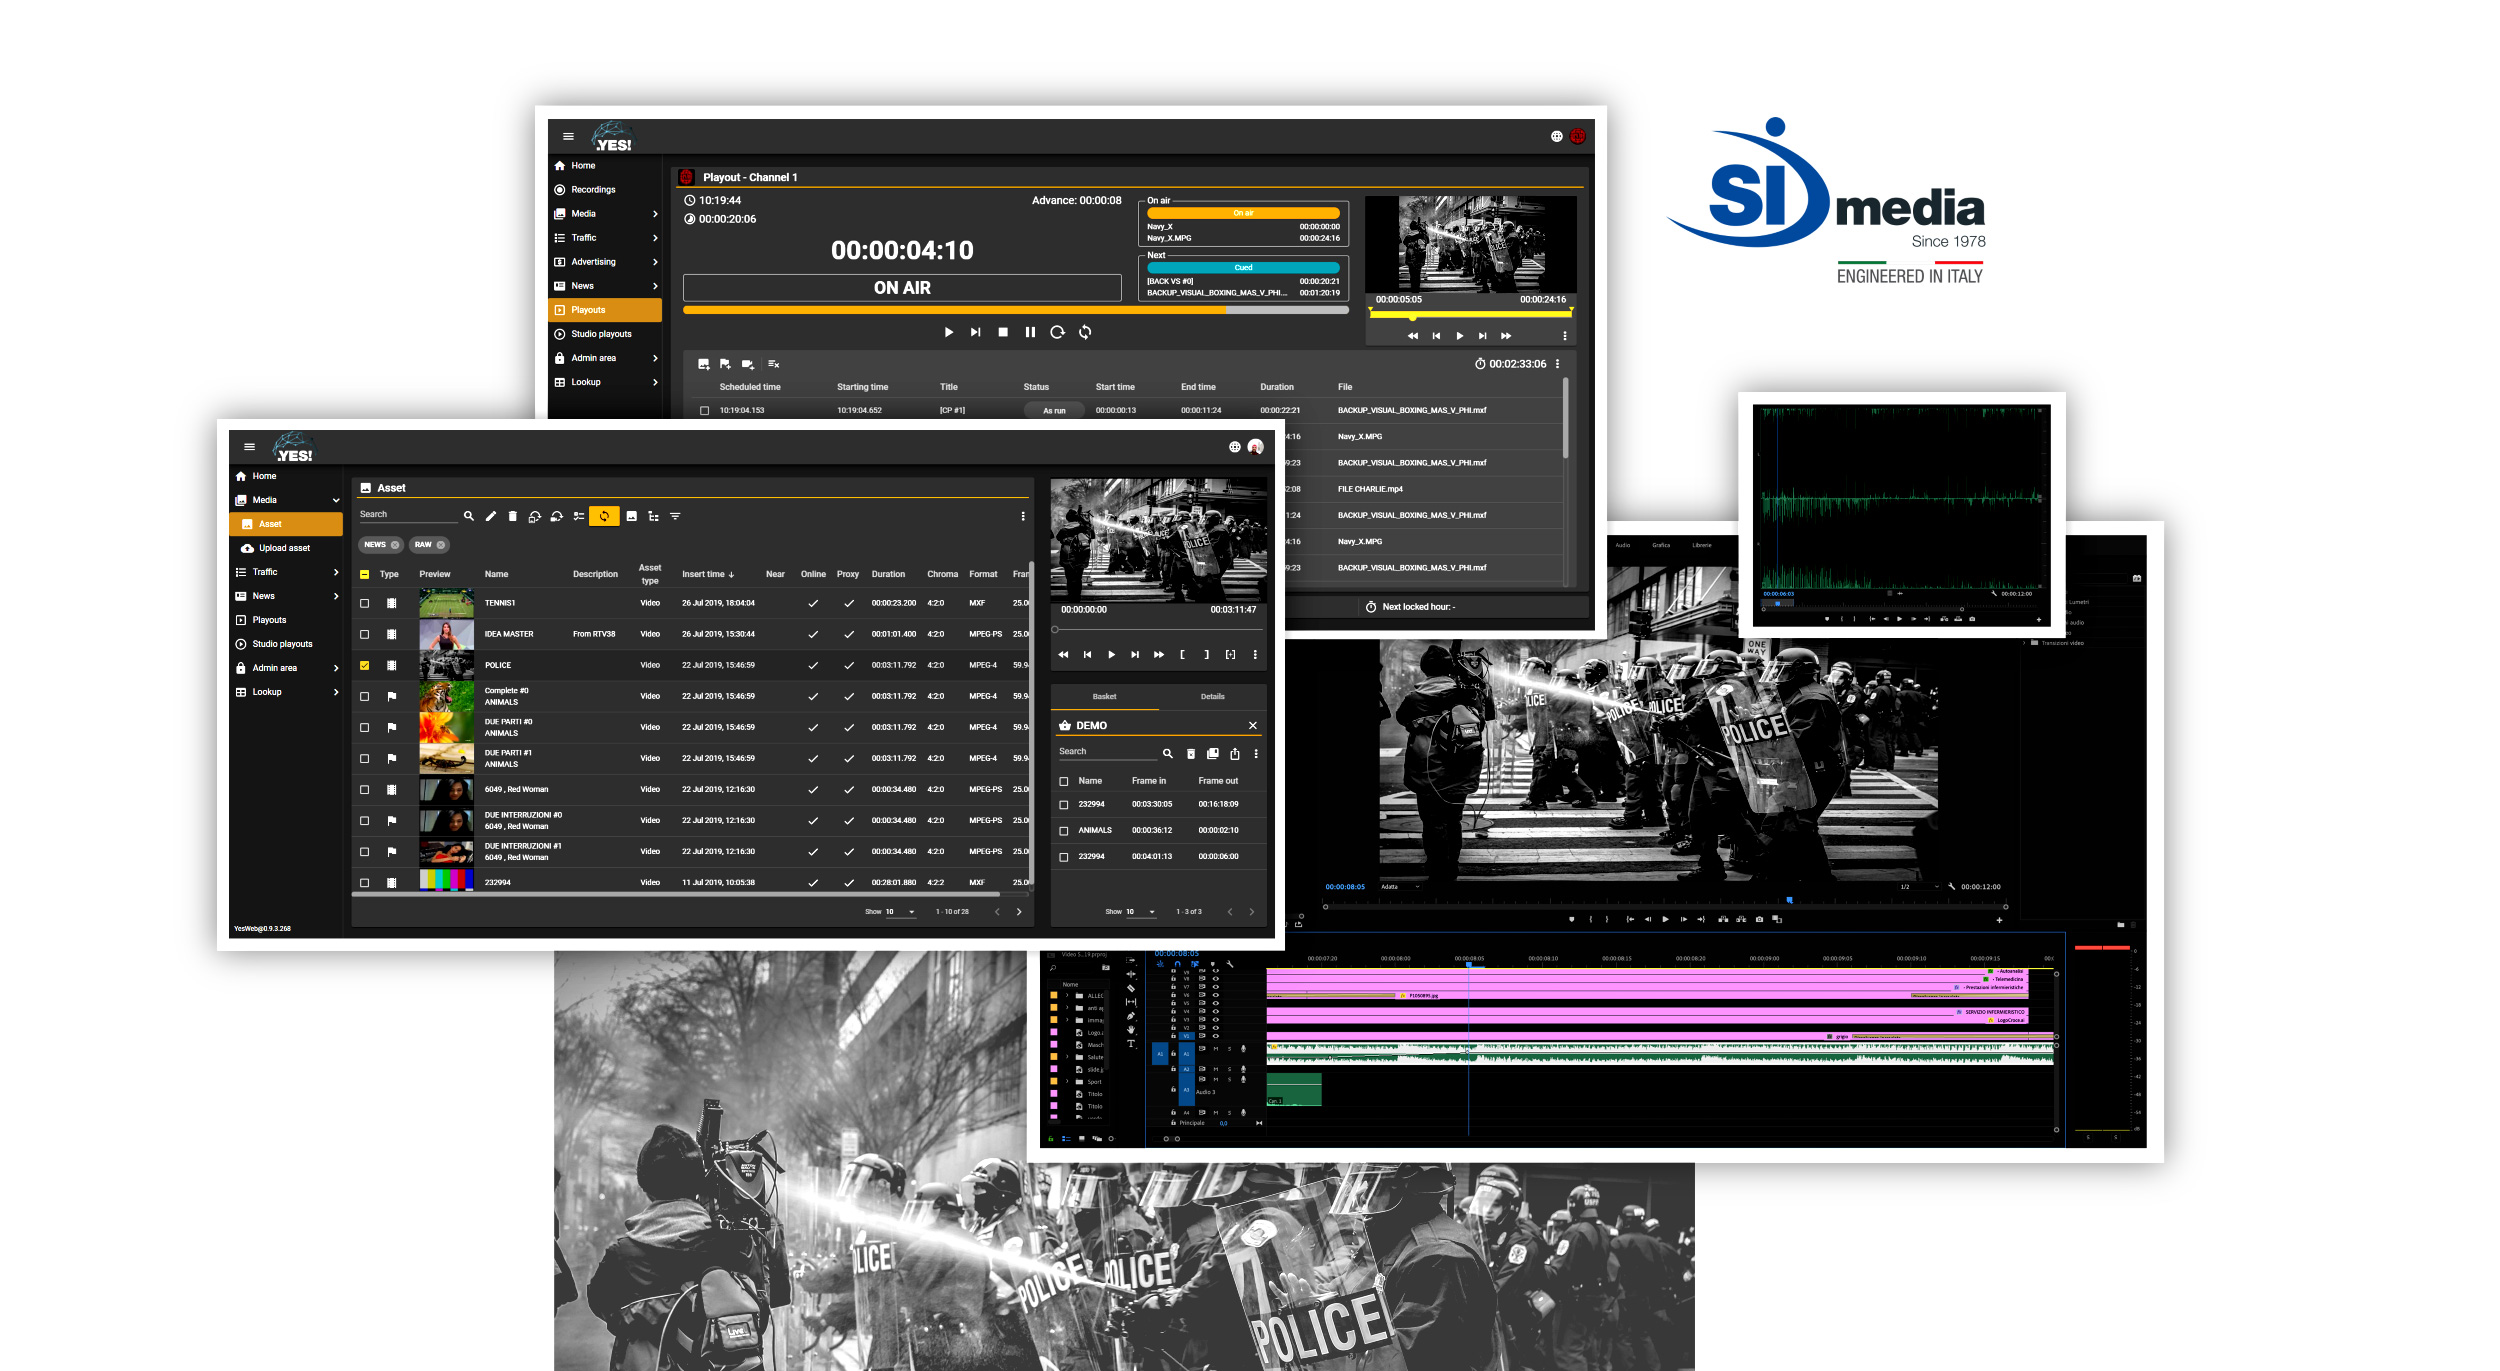The width and height of the screenshot is (2500, 1371).
Task: Expand Admin area in the Playout window sidebar
Action: (654, 358)
